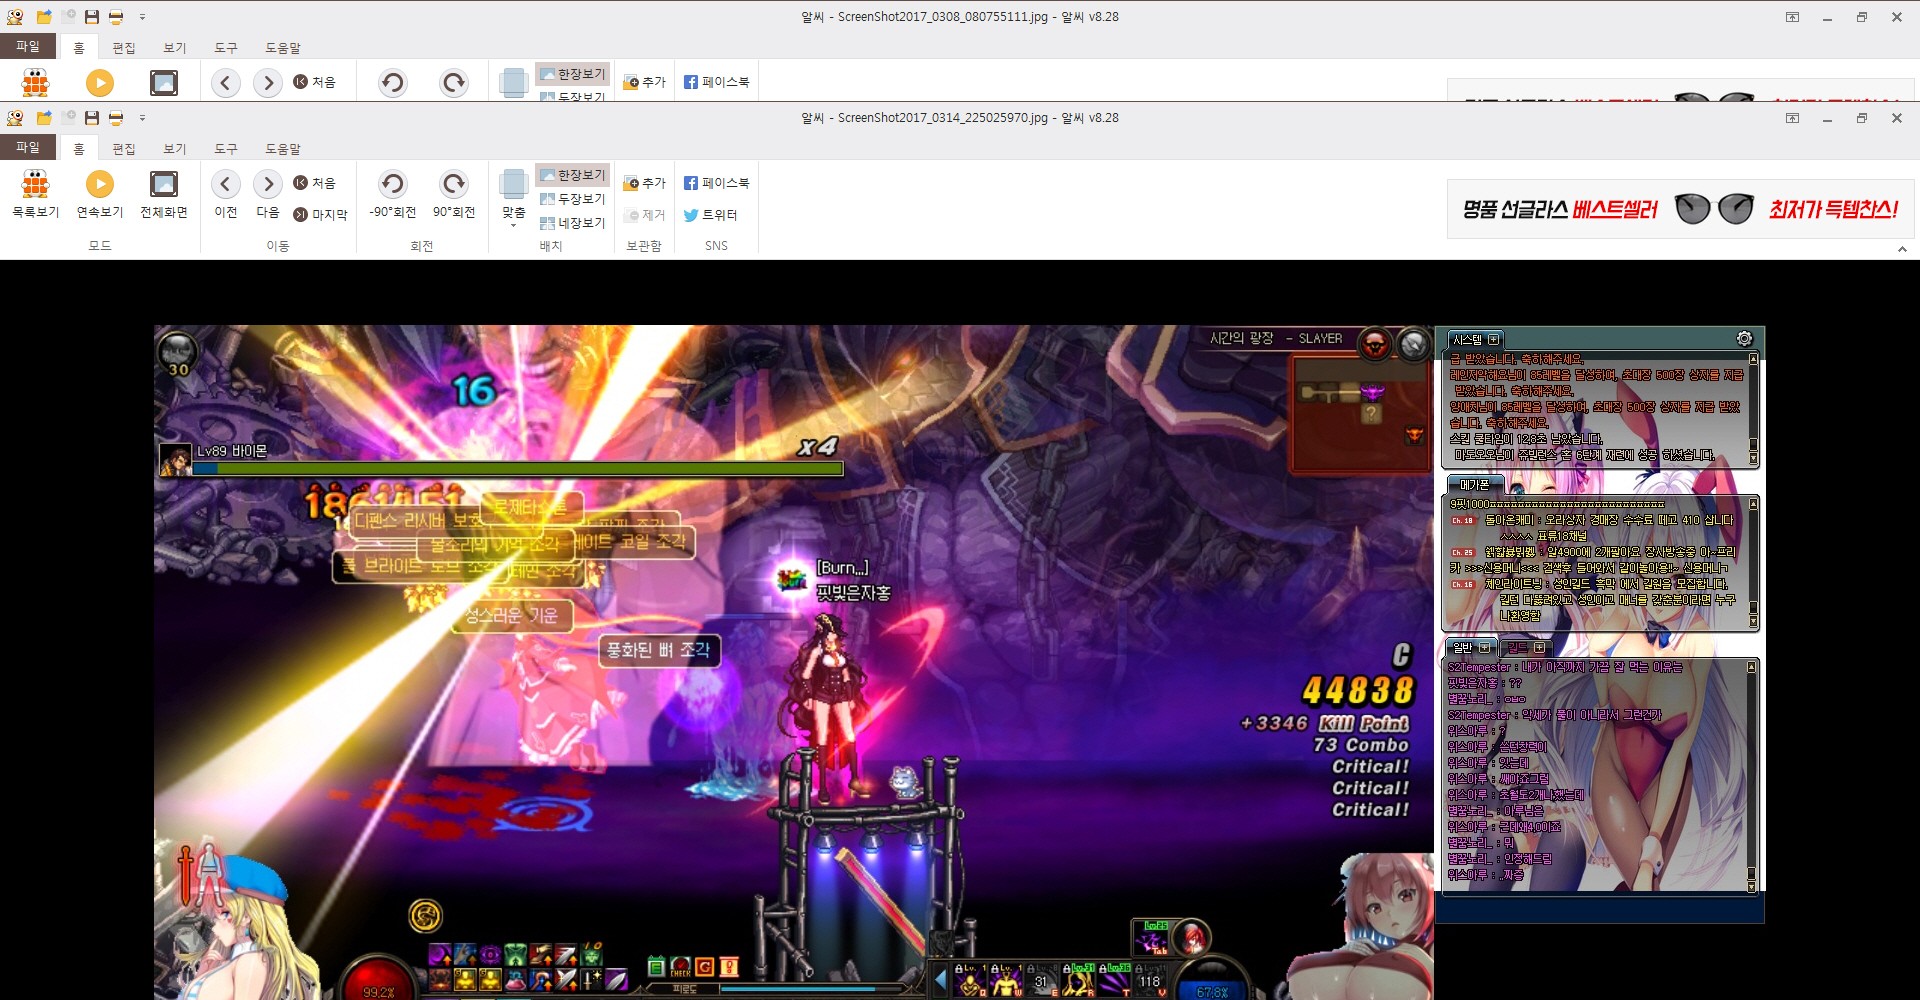The image size is (1920, 1000).
Task: Click the sunglasses bestseller ad banner
Action: pos(1680,209)
